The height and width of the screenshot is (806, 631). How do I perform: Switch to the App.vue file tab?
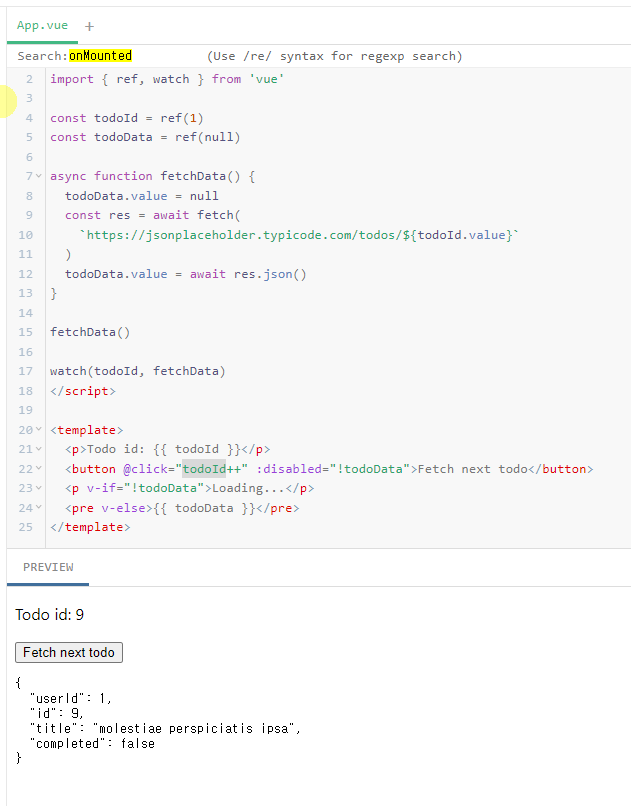42,26
